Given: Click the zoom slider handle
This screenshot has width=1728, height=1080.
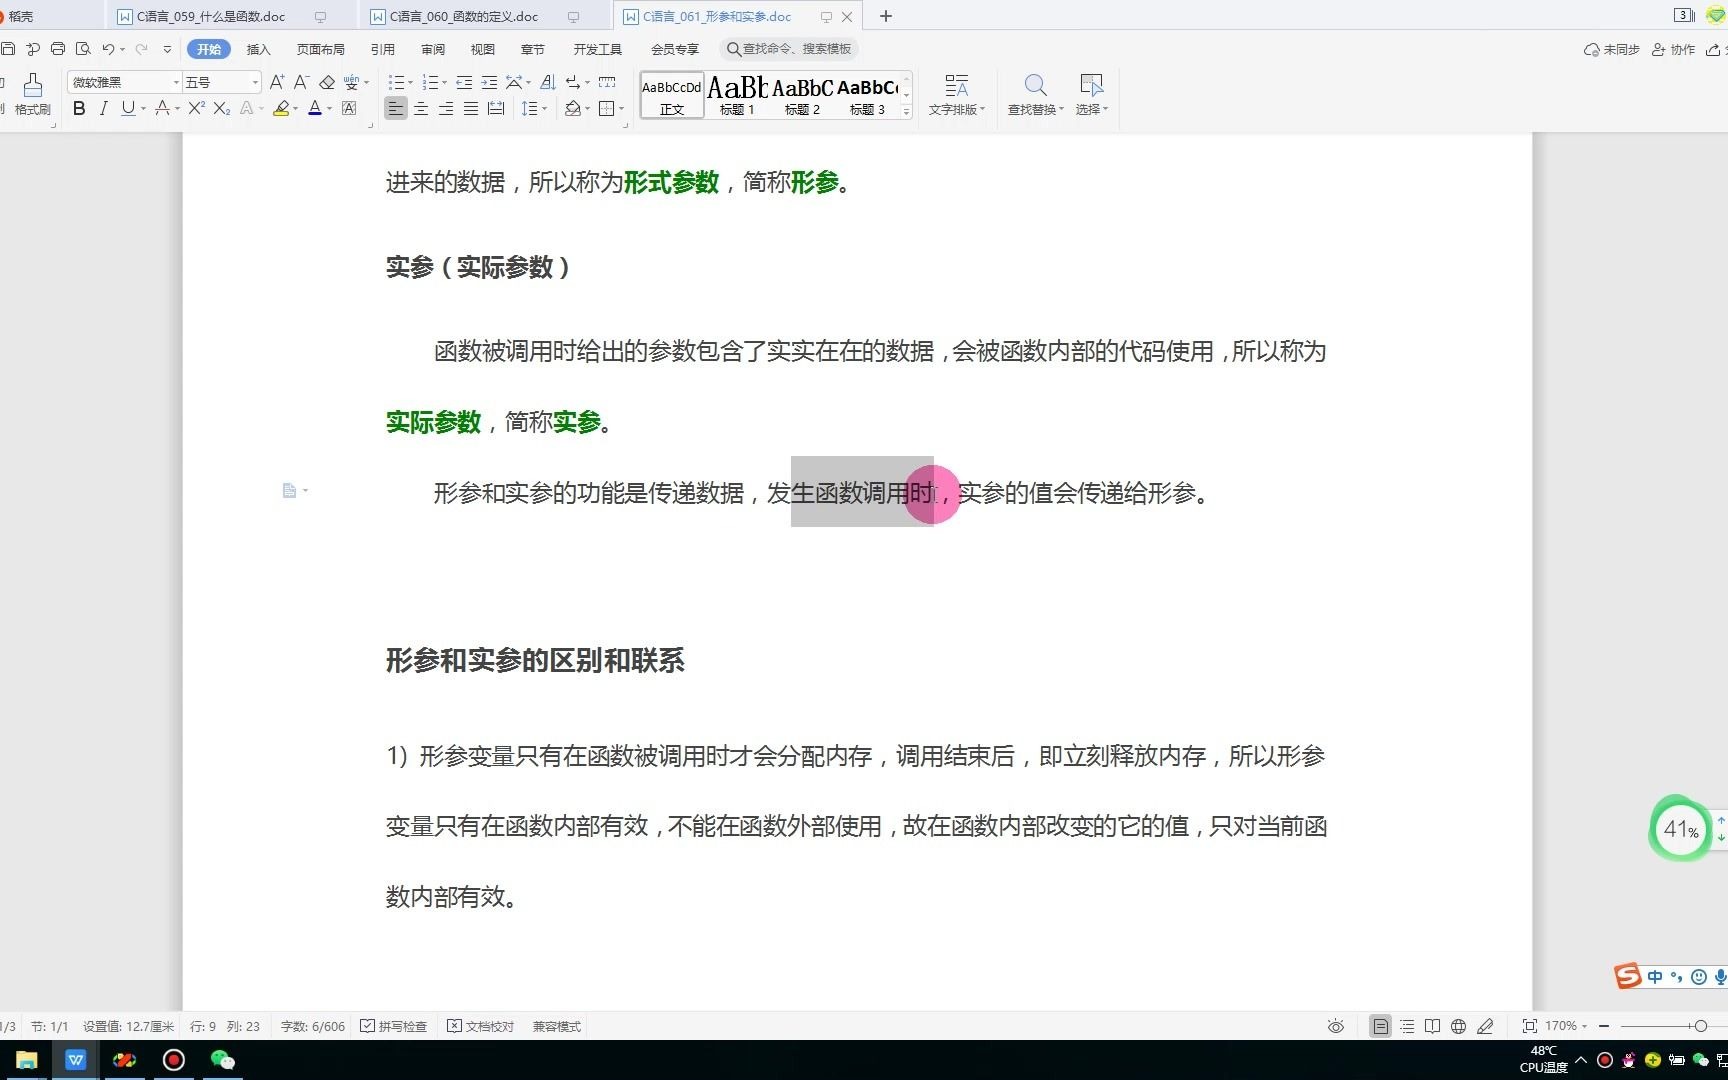Looking at the screenshot, I should click(1700, 1026).
